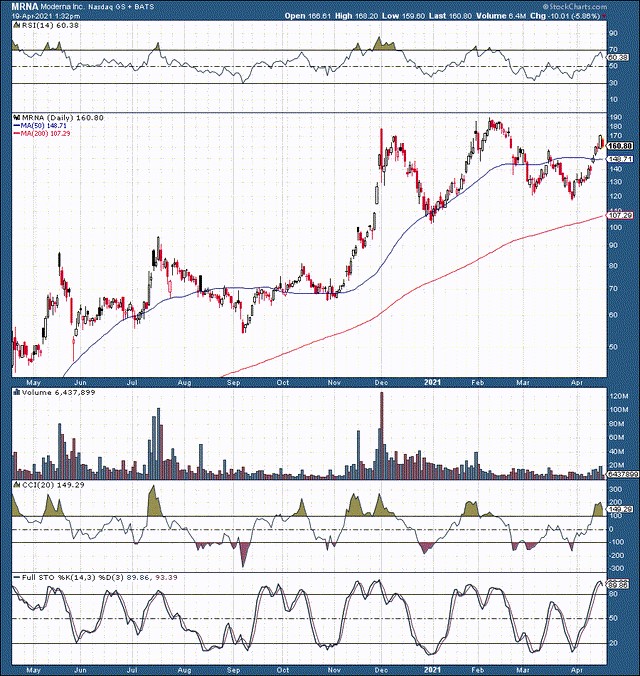Click the Apr month label on the bottom date axis

click(x=577, y=670)
